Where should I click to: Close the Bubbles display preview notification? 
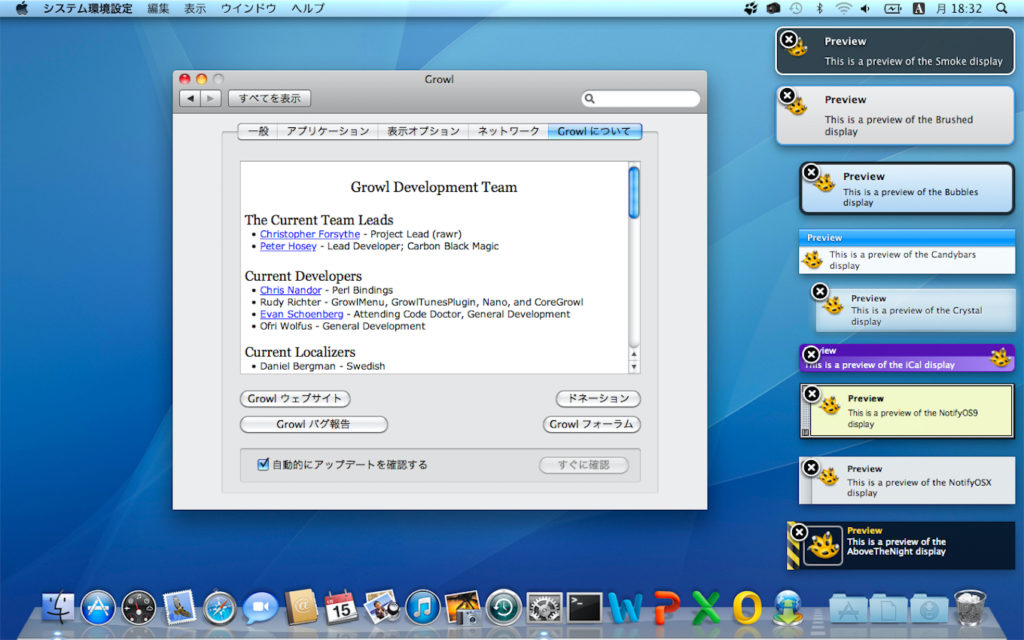pos(811,172)
